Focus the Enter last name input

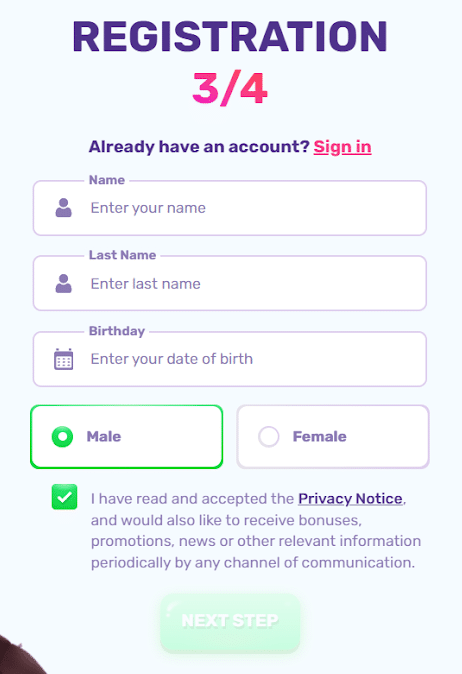230,284
